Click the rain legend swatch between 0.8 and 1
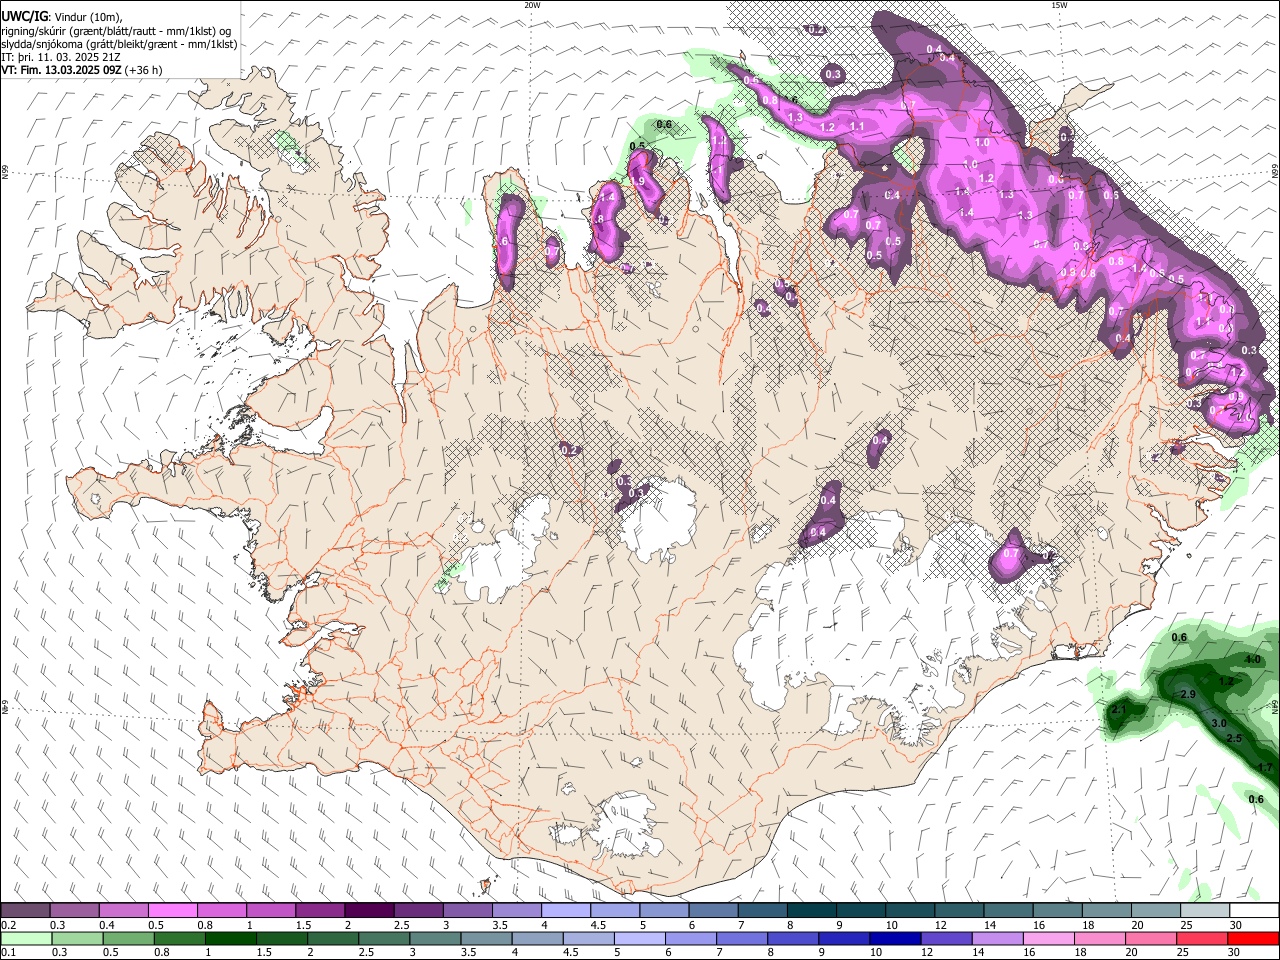 [x=179, y=938]
